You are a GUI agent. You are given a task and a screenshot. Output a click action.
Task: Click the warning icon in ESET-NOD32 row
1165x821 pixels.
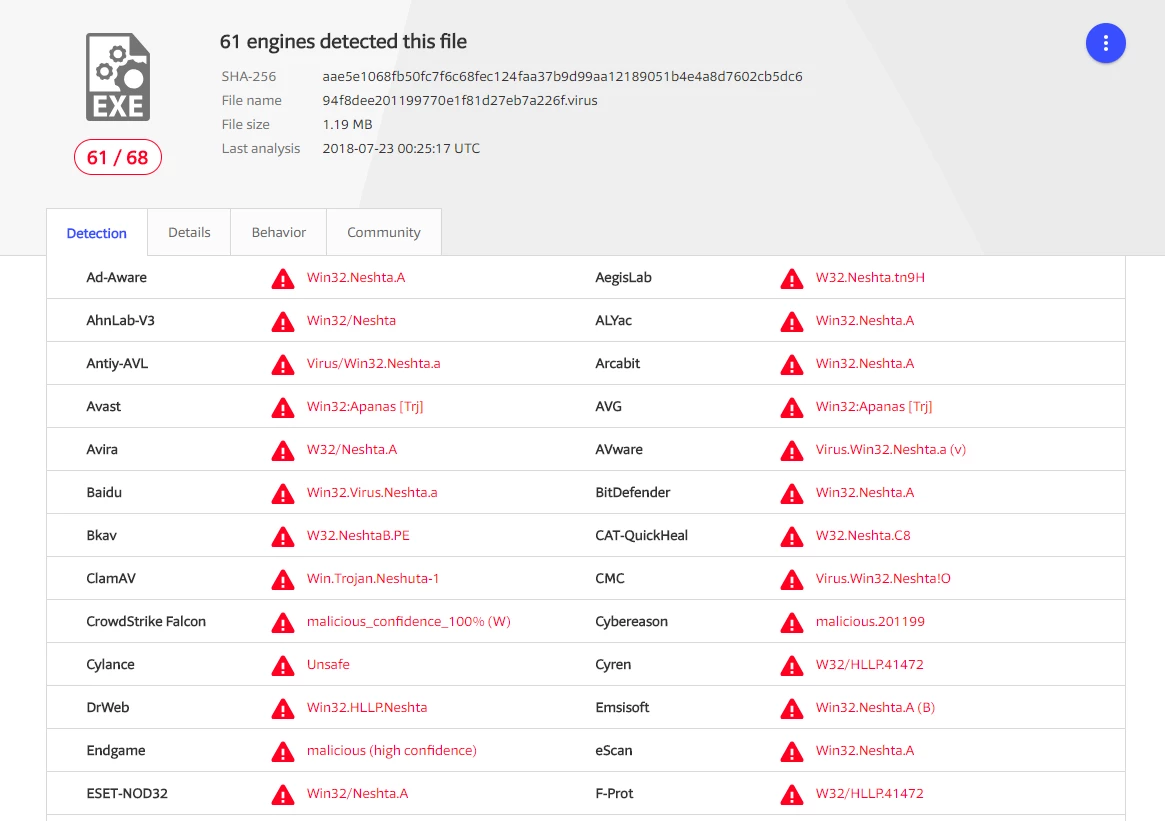(282, 795)
